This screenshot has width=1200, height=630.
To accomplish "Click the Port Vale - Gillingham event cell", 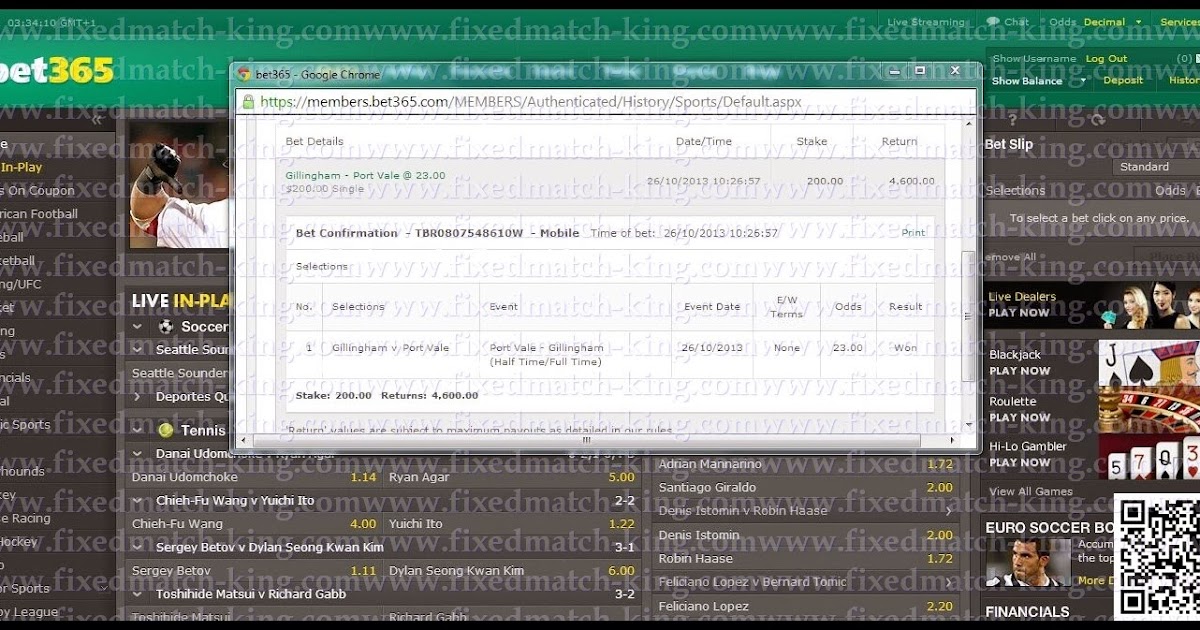I will [547, 354].
